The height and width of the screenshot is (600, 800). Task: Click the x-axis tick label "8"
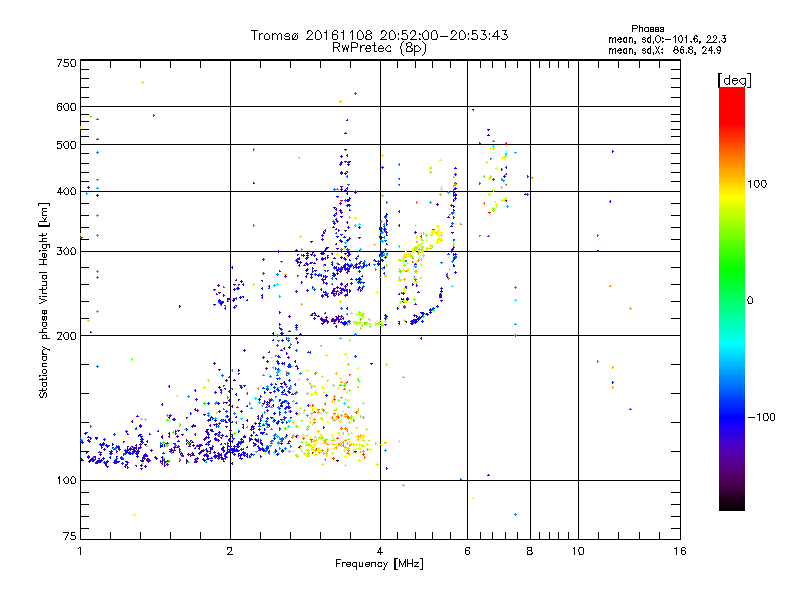[530, 551]
